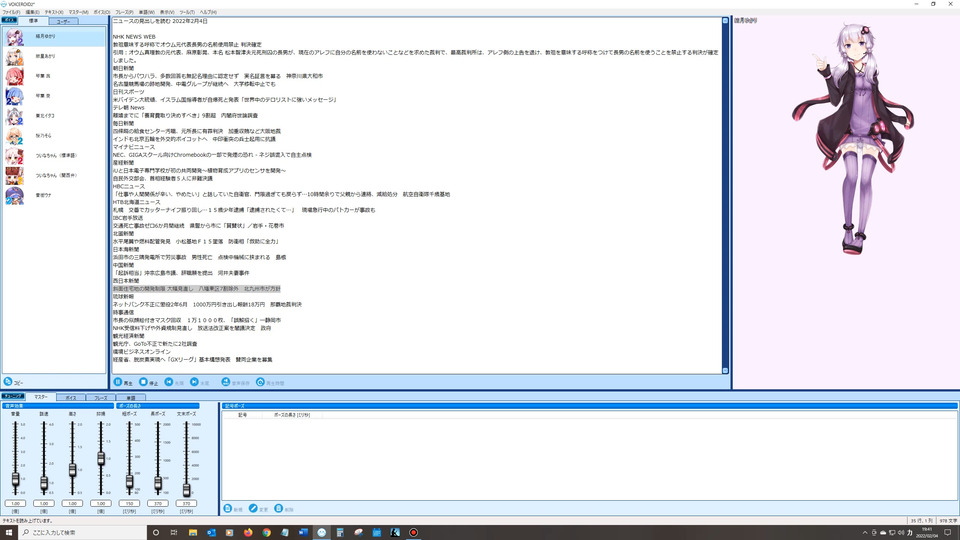Viewport: 960px width, 540px height.
Task: Open the ファイル menu
Action: [11, 12]
